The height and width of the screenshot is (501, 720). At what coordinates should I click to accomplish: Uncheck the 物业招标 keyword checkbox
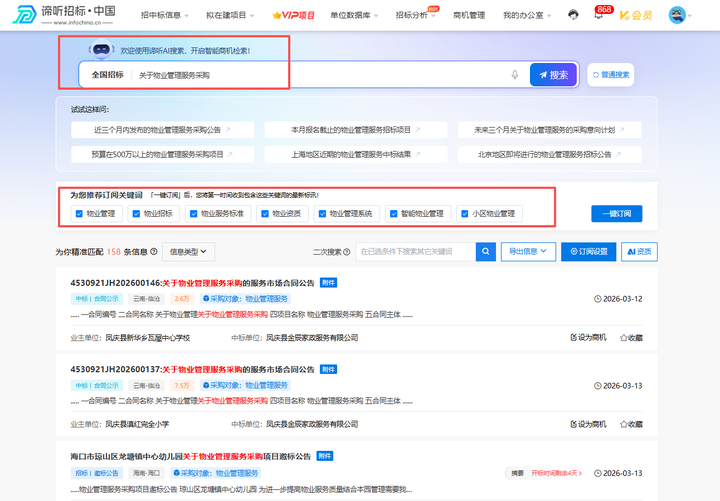[136, 214]
